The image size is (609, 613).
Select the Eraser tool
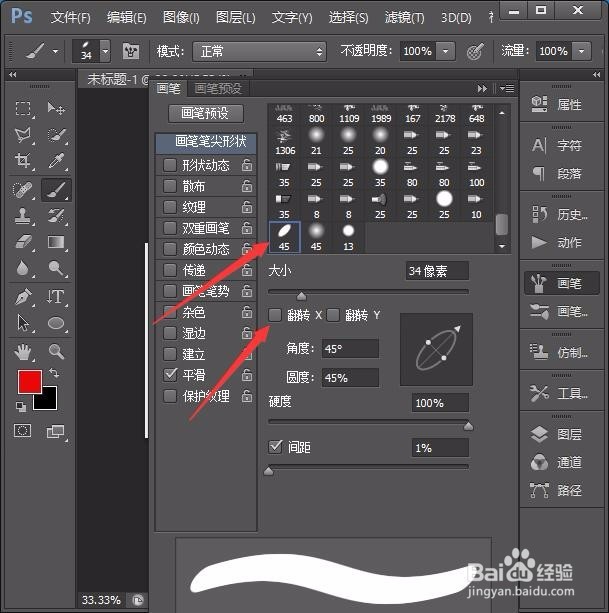(x=23, y=242)
